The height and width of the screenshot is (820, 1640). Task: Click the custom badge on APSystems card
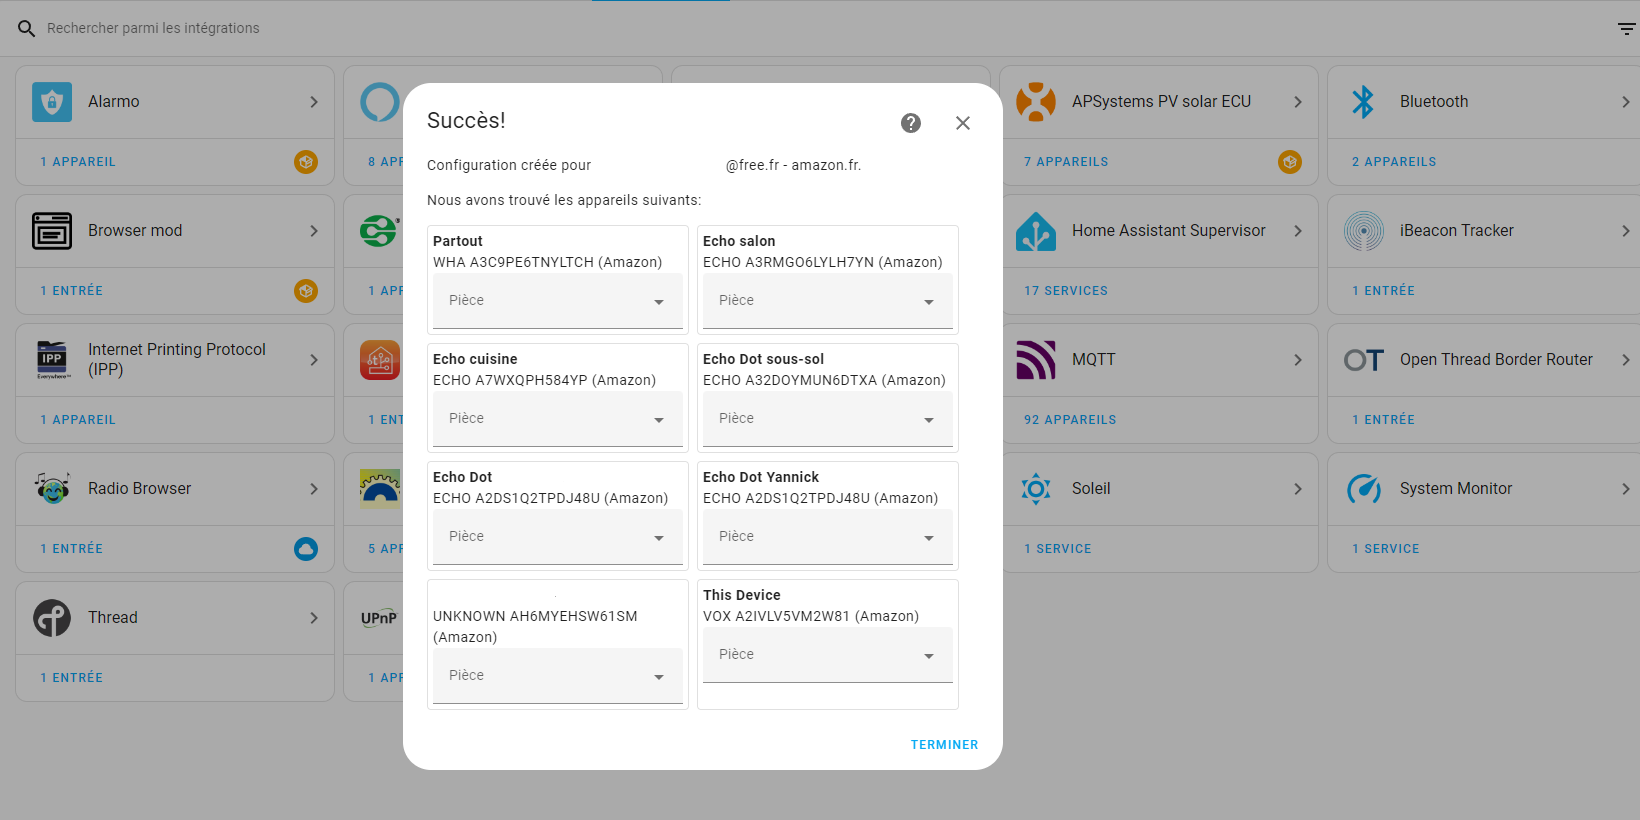(x=1290, y=162)
